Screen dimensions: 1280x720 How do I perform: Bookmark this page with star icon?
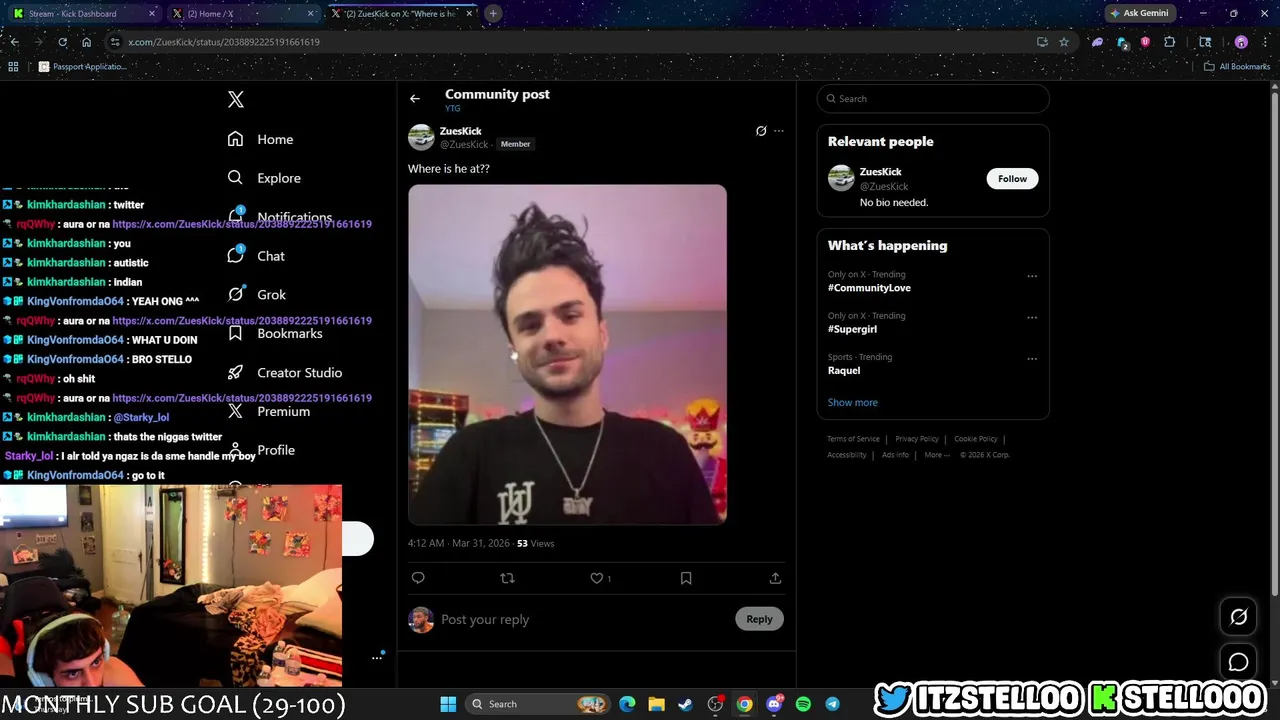pyautogui.click(x=1064, y=42)
